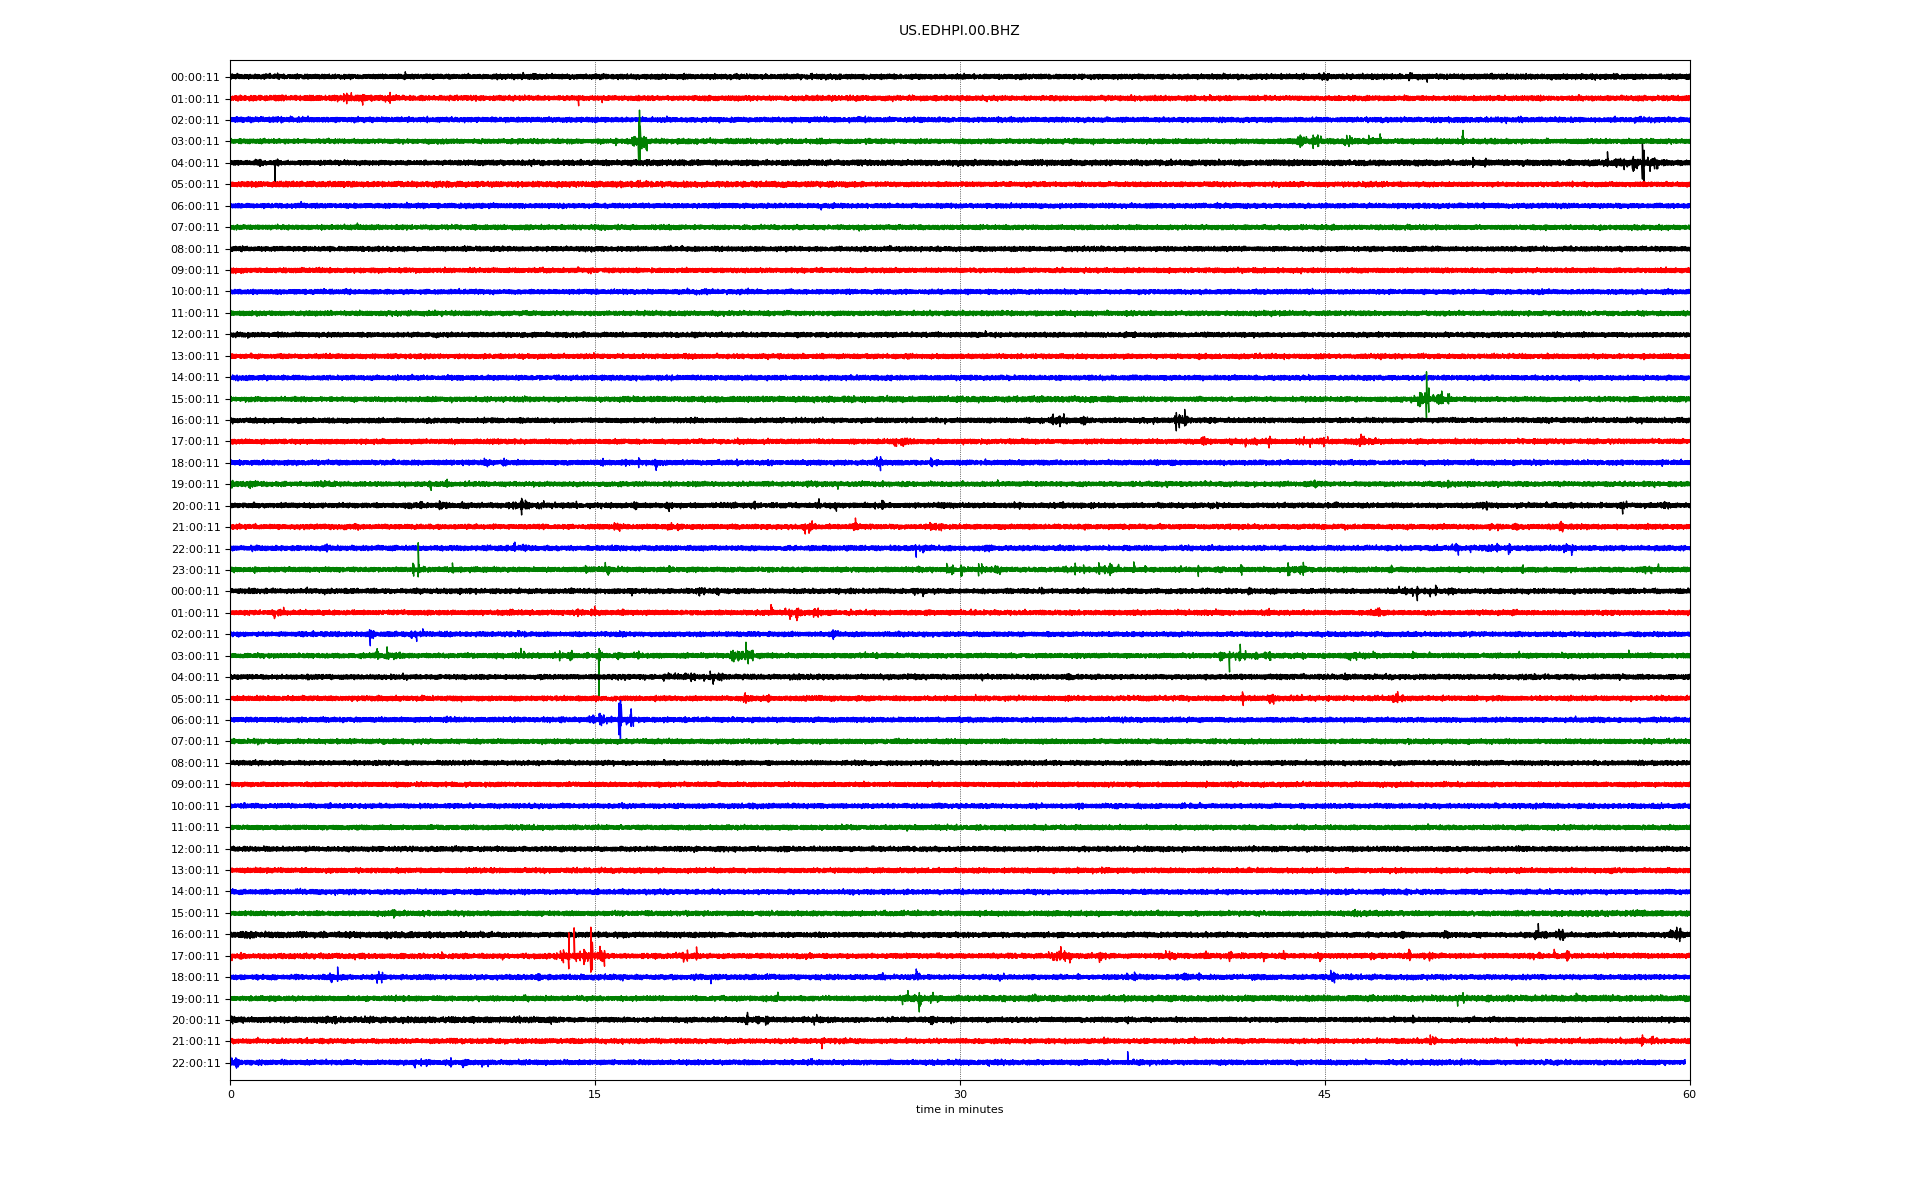This screenshot has height=1200, width=1920.
Task: Click the plot title US.EDHPI.00.BHZ
Action: click(958, 31)
